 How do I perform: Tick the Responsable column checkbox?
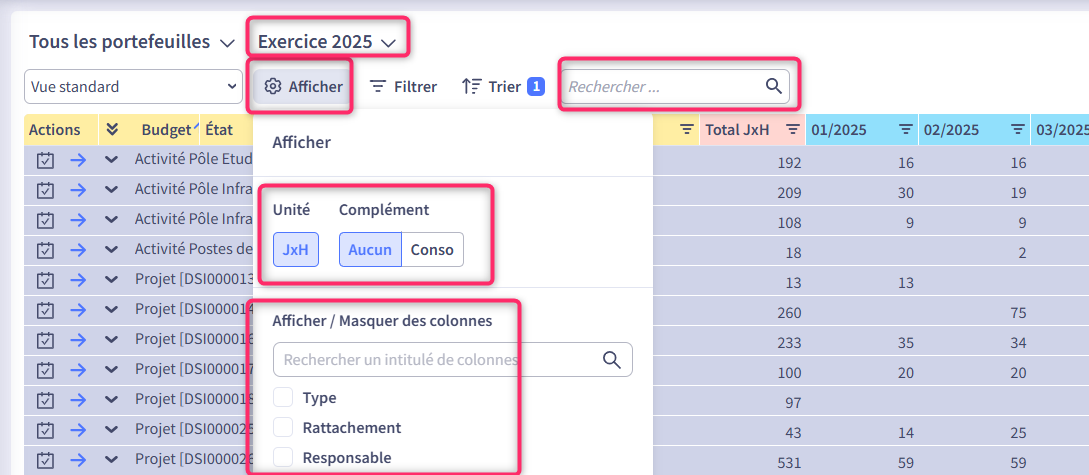coord(283,457)
